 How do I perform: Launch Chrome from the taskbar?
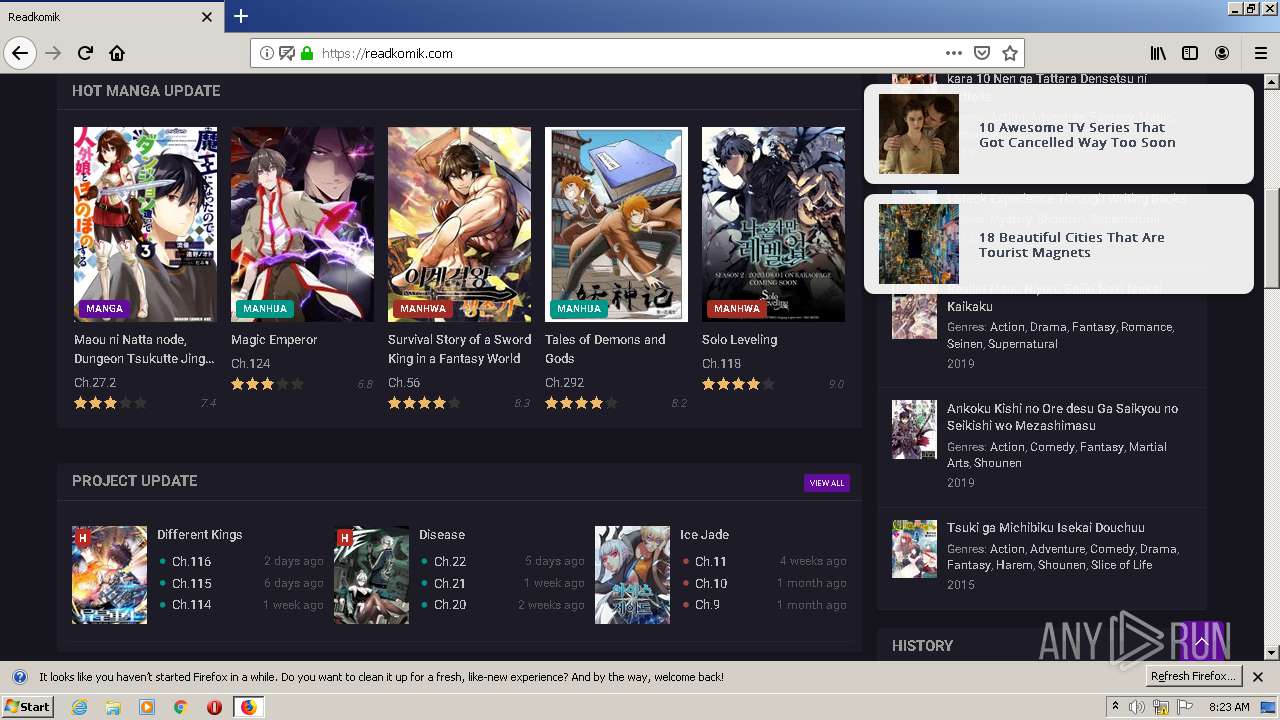[181, 707]
